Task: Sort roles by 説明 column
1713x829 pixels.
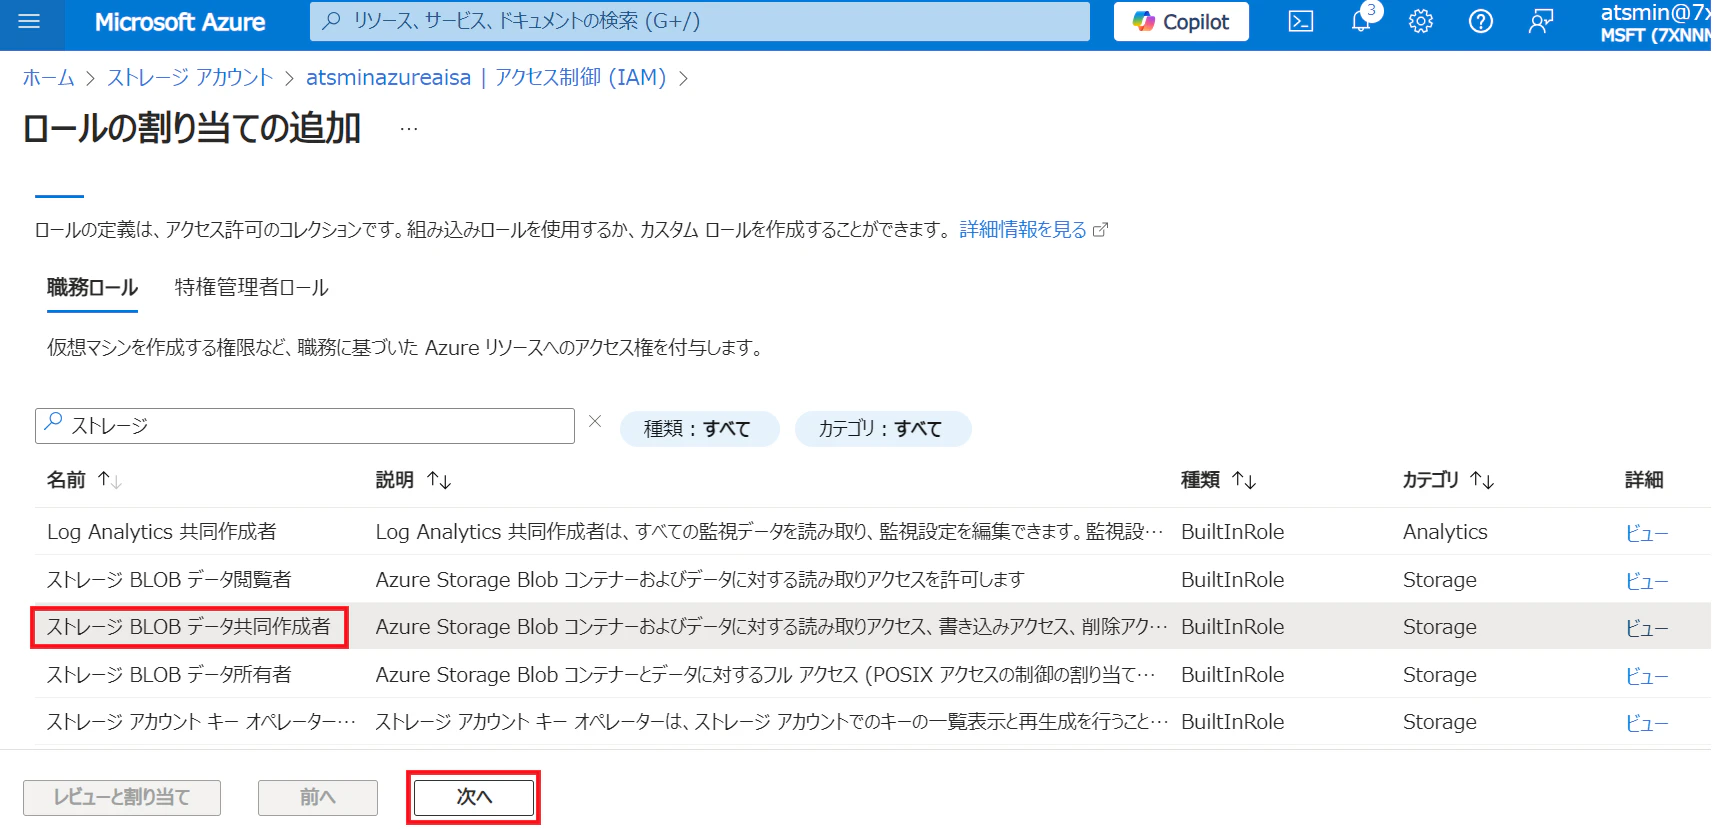Action: pos(413,480)
